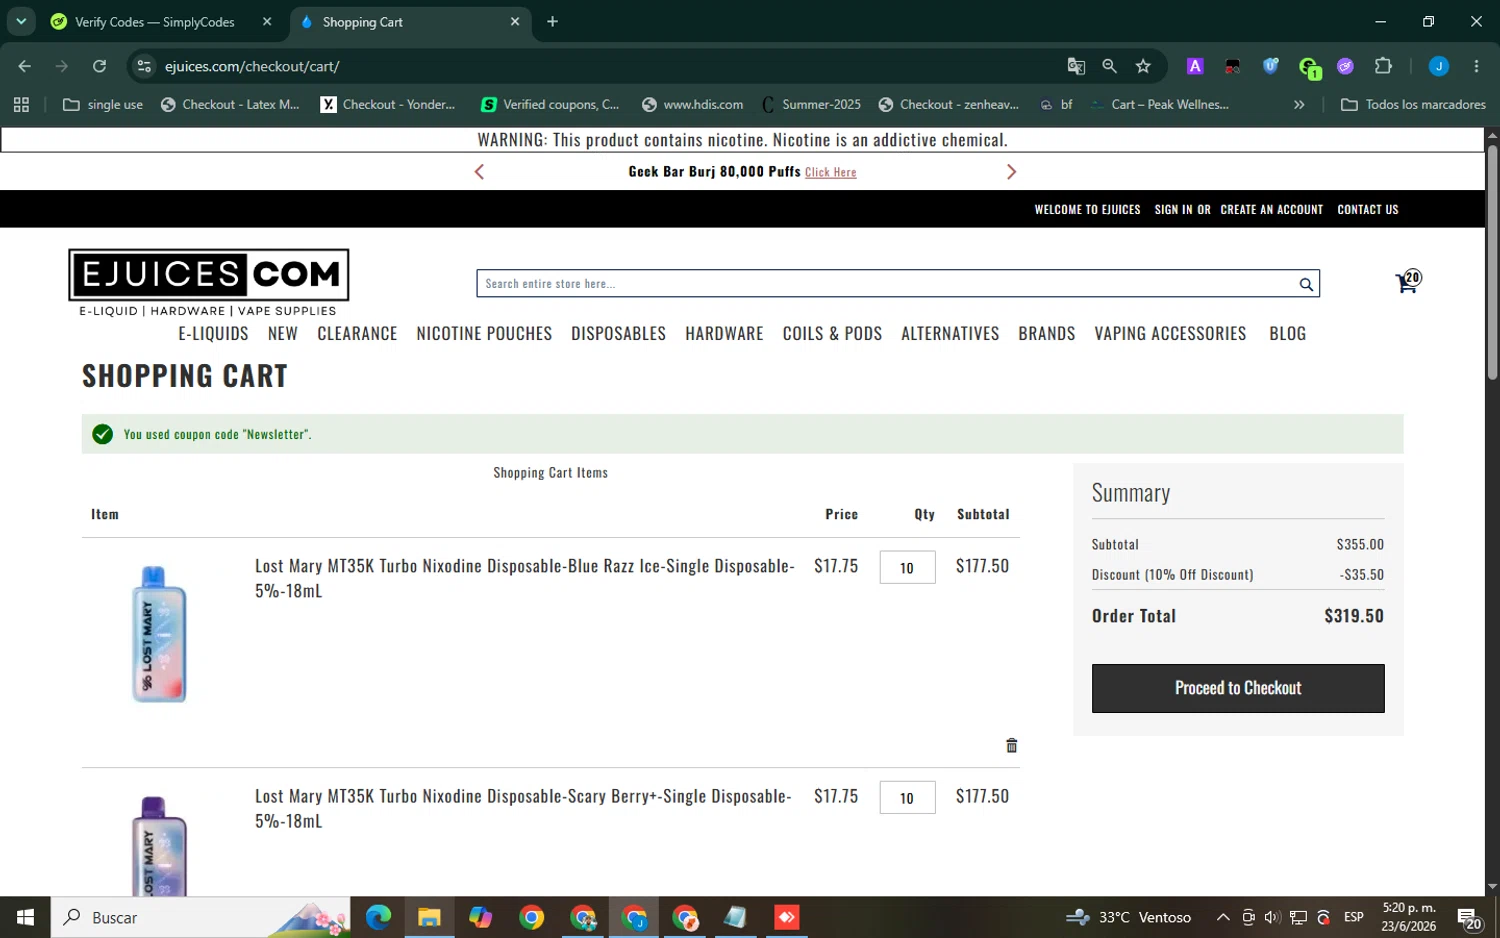The height and width of the screenshot is (938, 1500).
Task: Click Proceed to Checkout button
Action: 1238,688
